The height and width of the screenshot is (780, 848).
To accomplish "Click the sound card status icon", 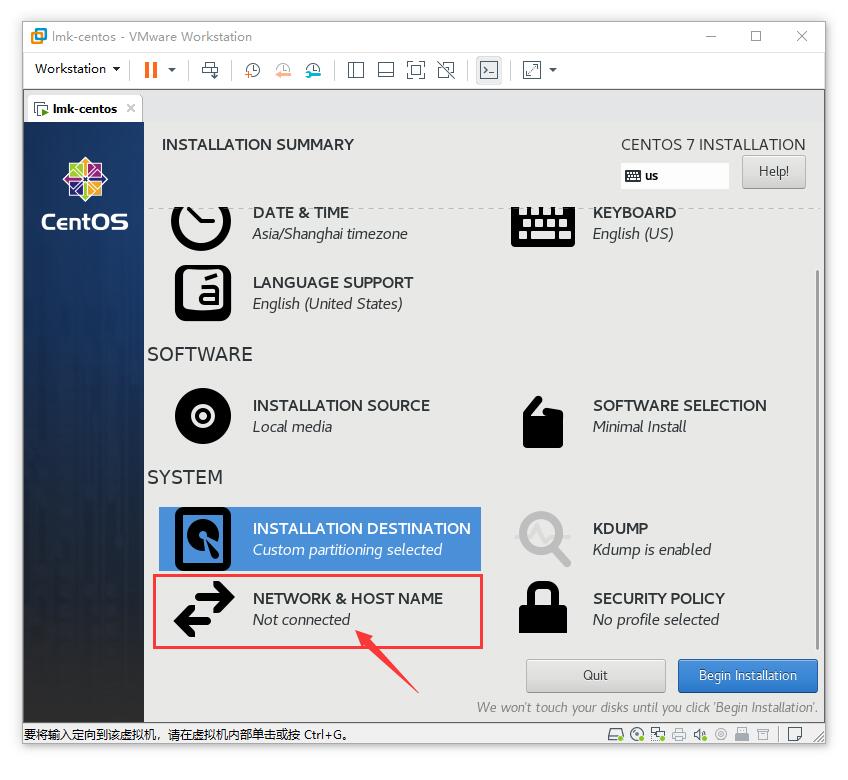I will [x=700, y=735].
